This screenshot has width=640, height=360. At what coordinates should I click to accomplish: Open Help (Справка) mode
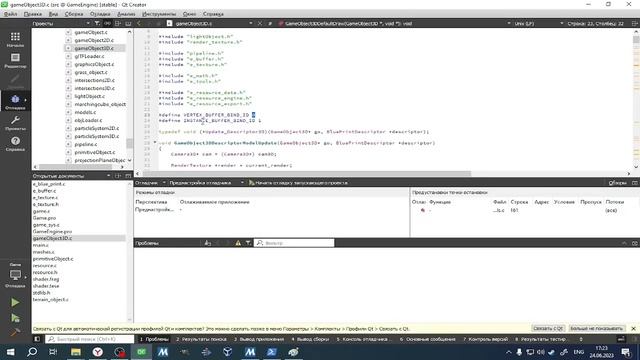point(15,143)
